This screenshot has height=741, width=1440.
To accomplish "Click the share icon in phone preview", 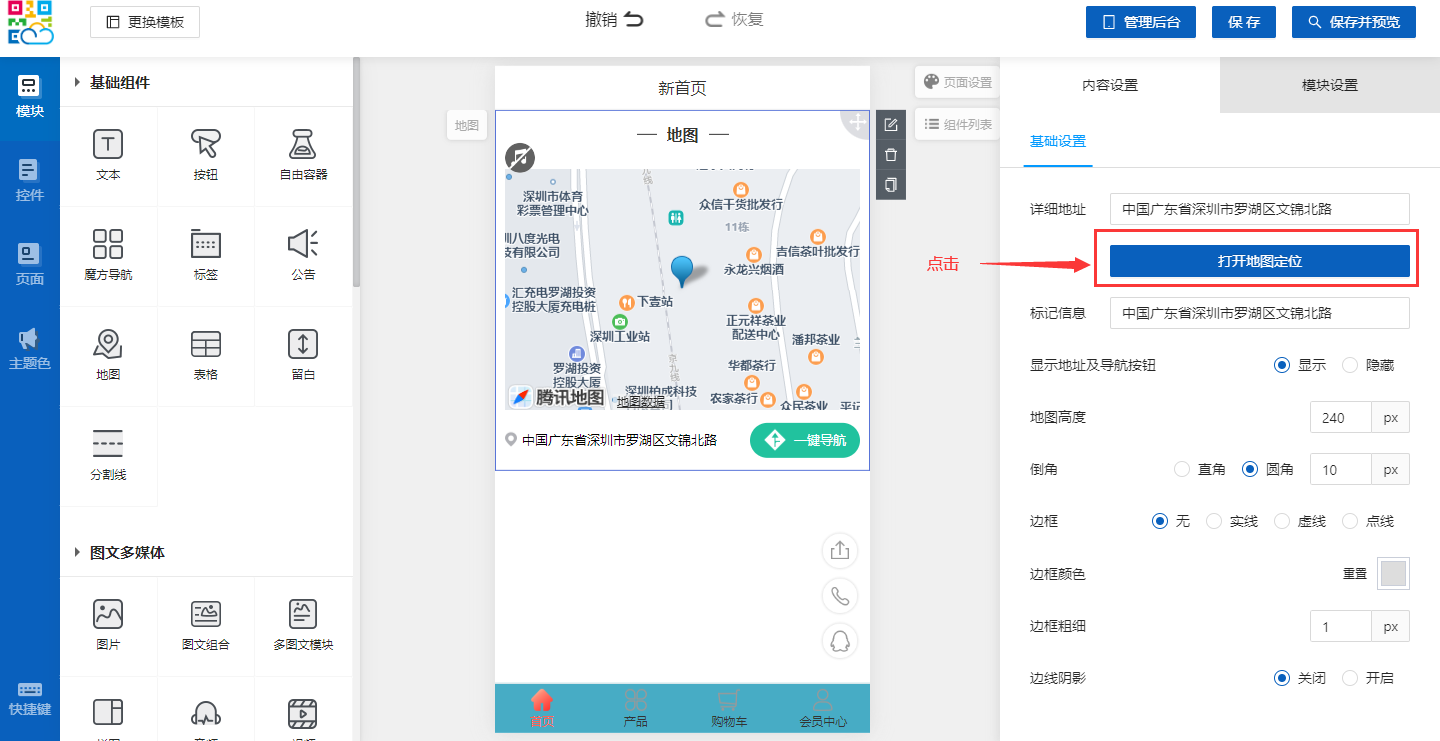I will click(840, 551).
